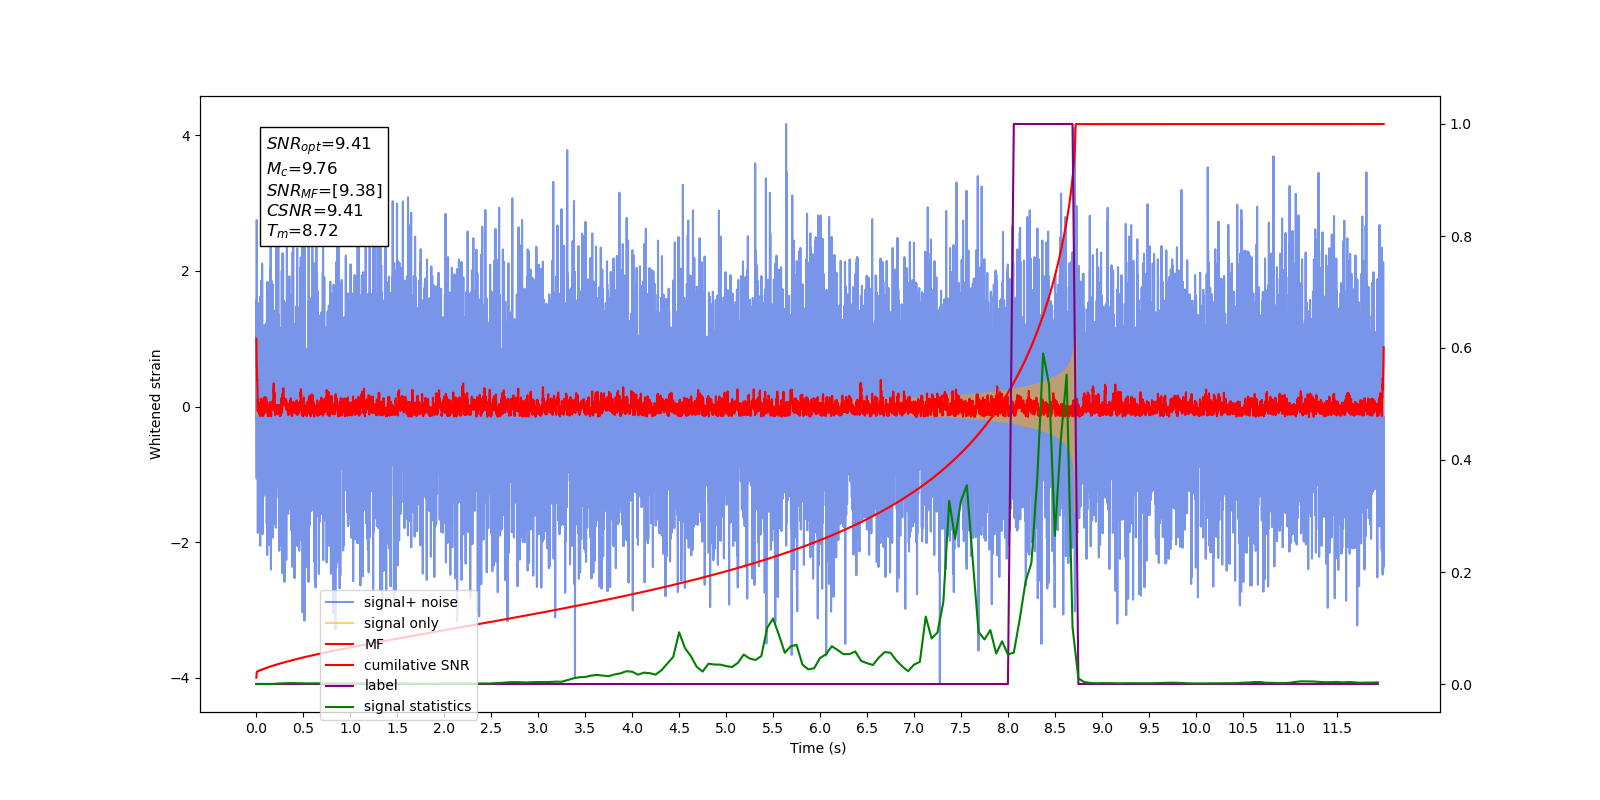
Task: Click the 3.5 tick on the time axis
Action: coord(585,728)
